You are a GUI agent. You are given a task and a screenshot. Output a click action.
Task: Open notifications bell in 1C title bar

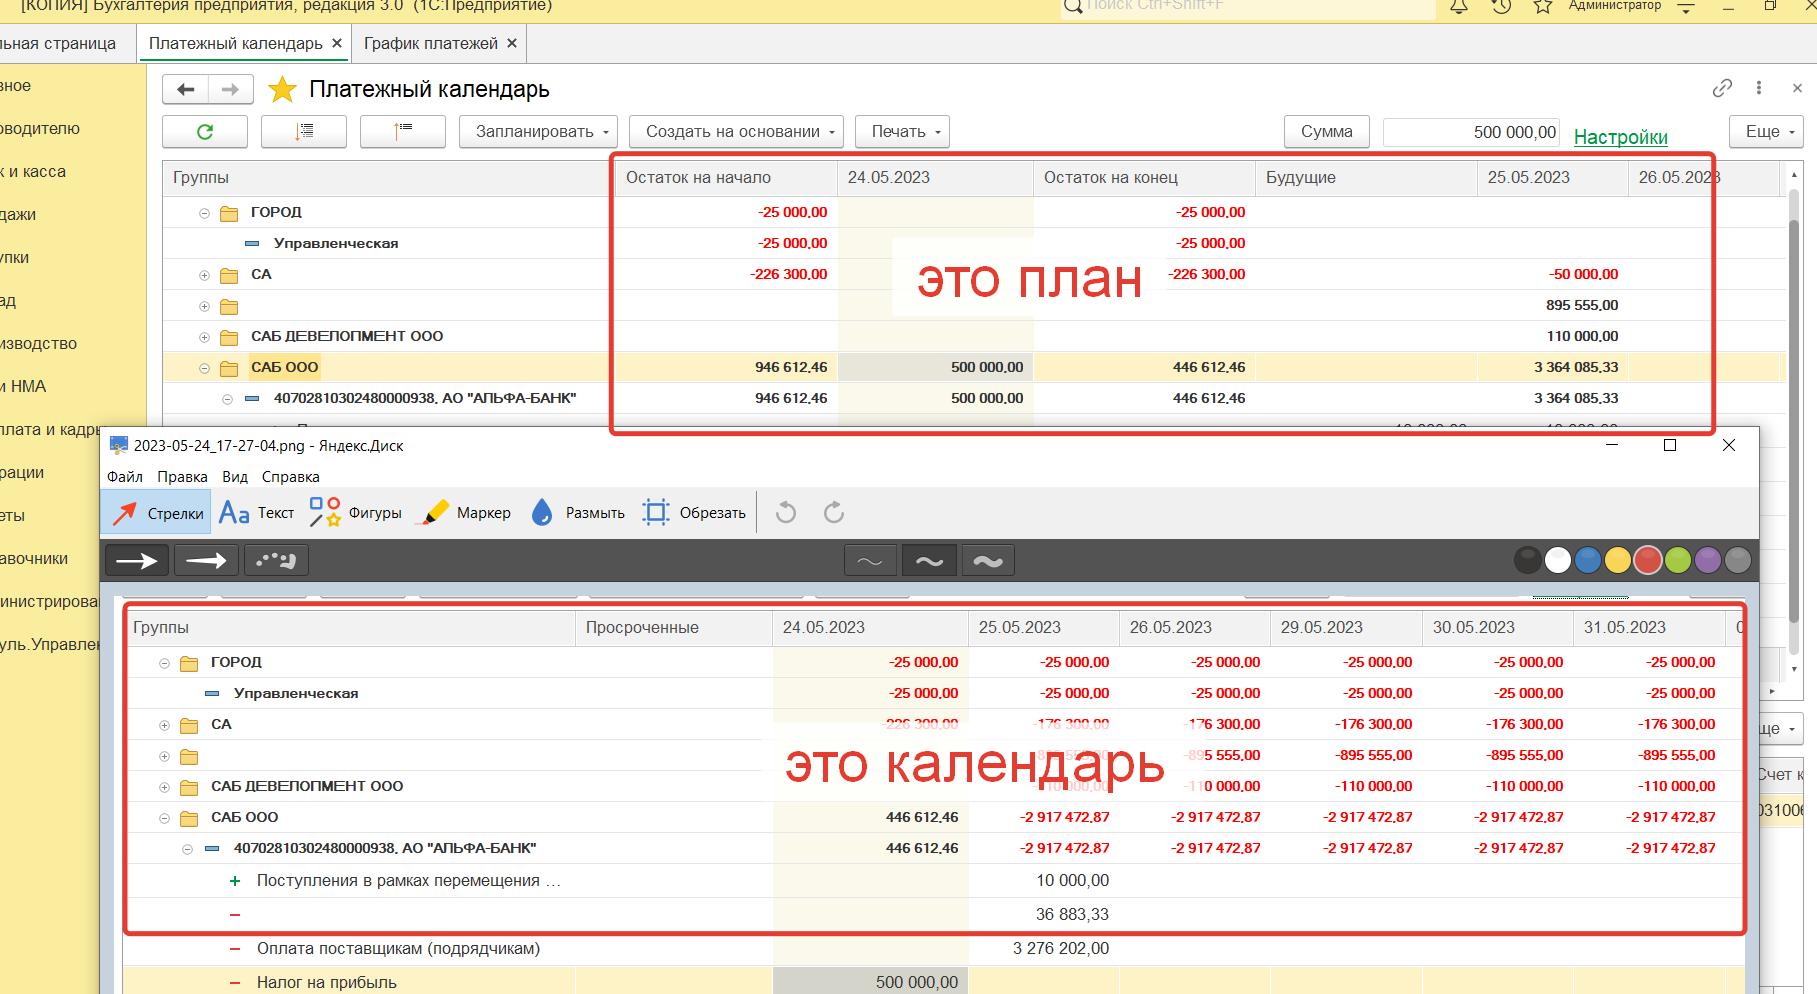point(1459,6)
